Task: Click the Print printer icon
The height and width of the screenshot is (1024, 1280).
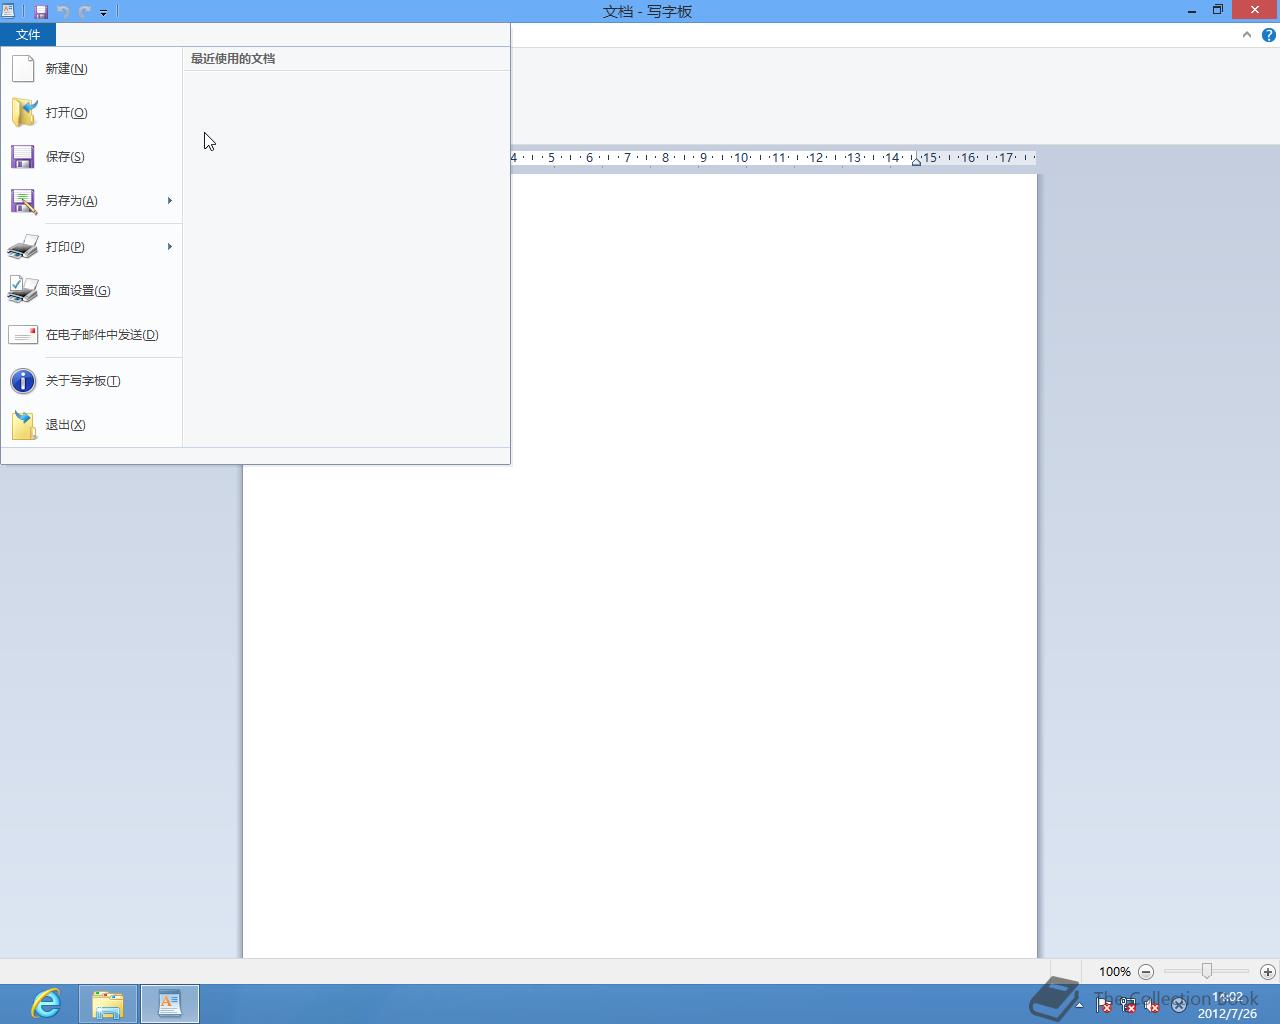Action: tap(23, 247)
